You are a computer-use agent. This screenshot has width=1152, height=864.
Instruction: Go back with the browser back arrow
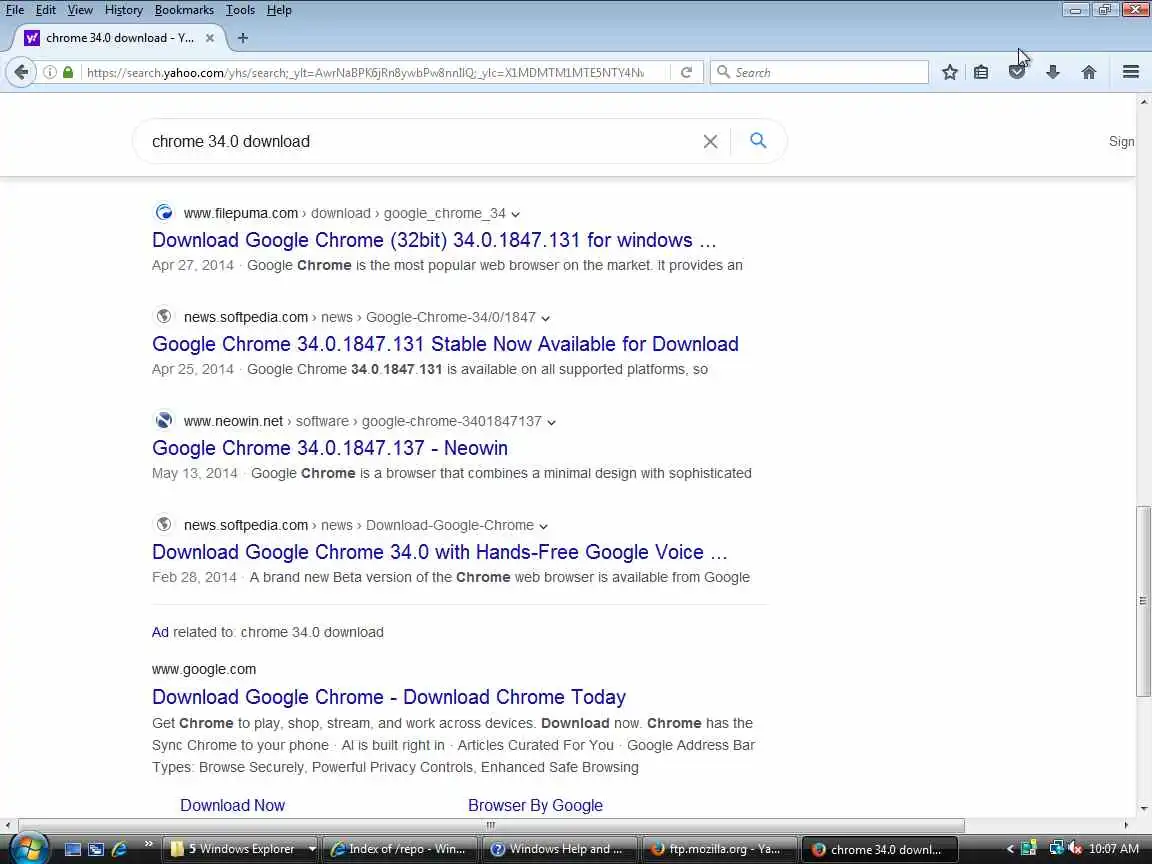[21, 72]
